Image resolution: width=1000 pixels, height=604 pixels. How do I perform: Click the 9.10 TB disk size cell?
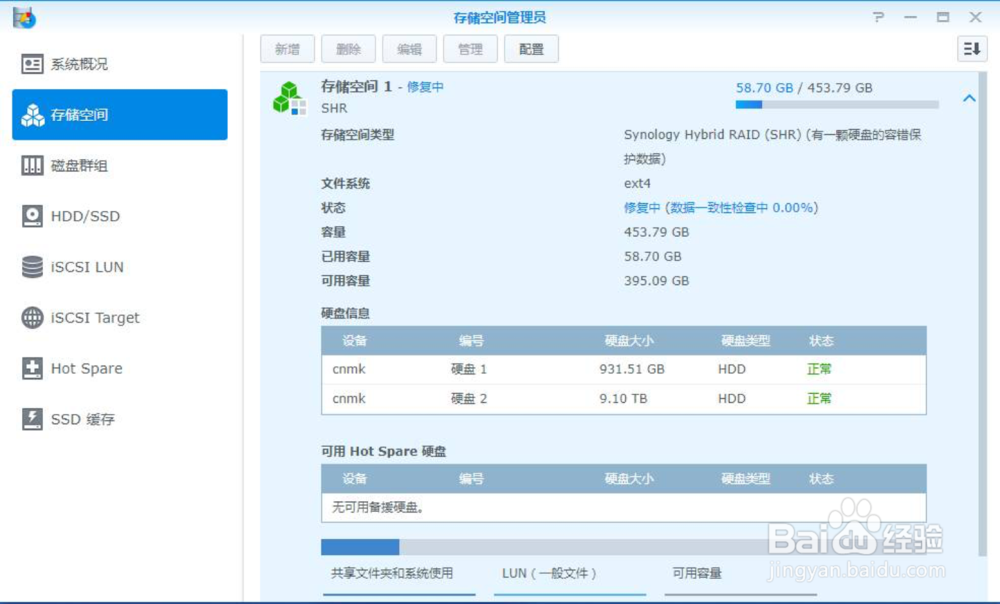click(623, 399)
